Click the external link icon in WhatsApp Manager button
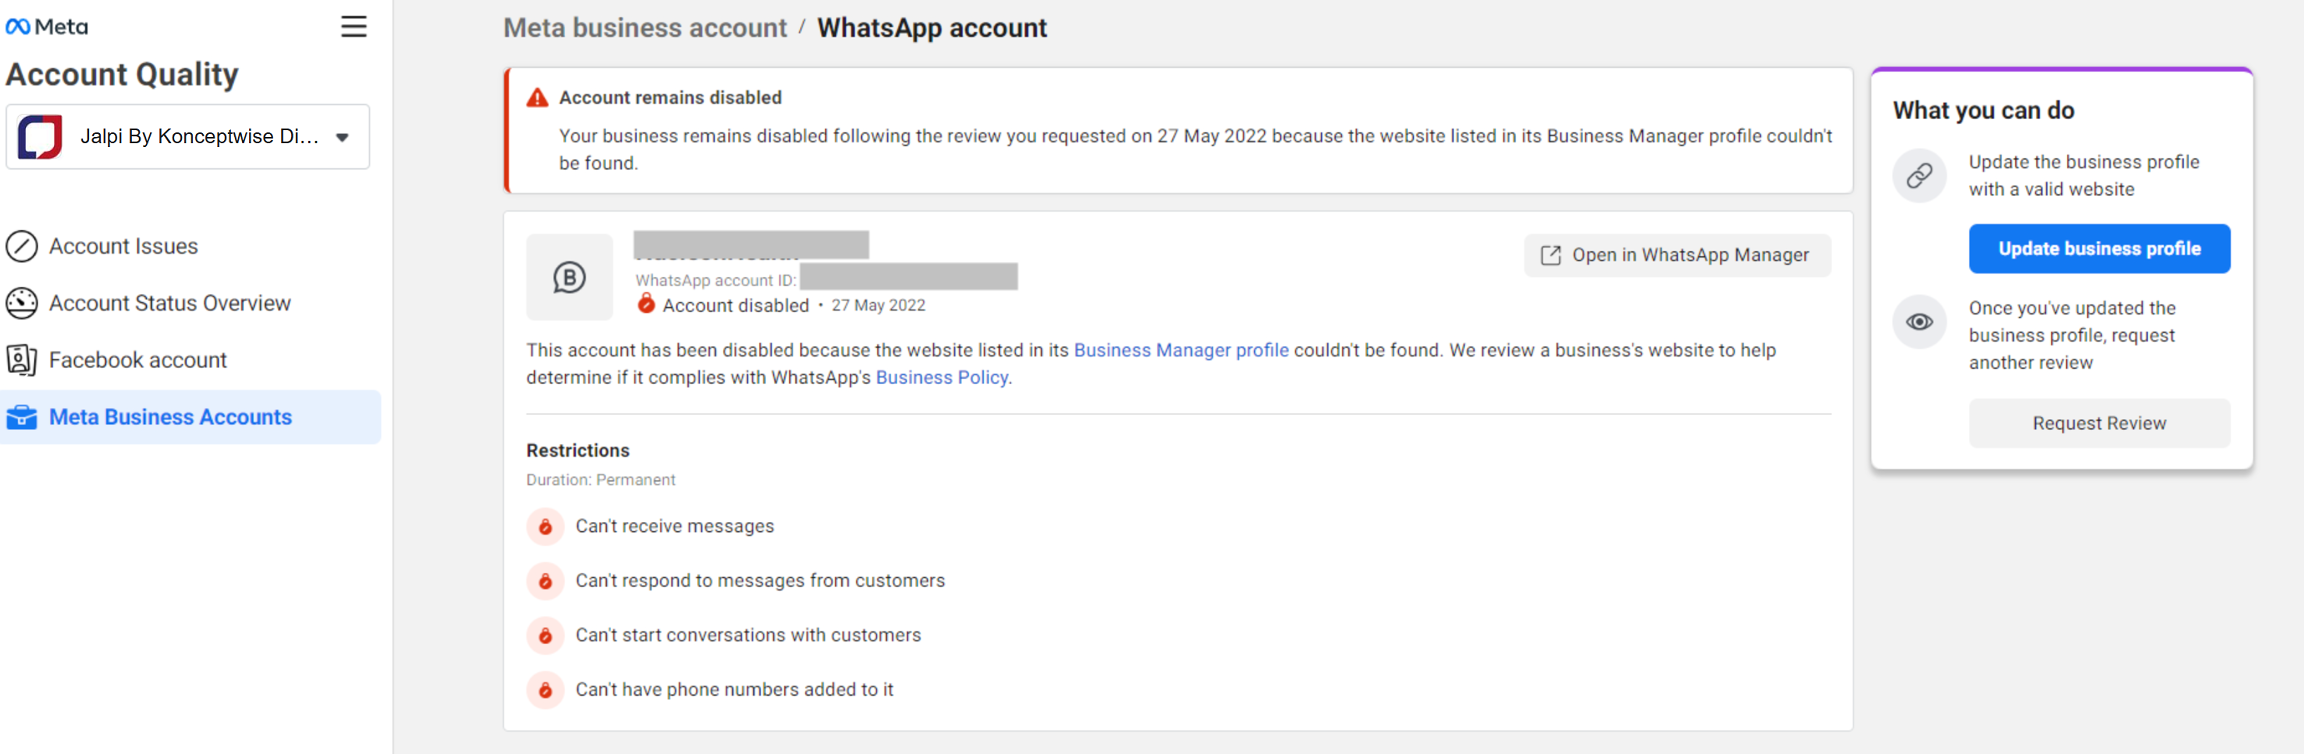This screenshot has width=2304, height=754. (x=1551, y=255)
